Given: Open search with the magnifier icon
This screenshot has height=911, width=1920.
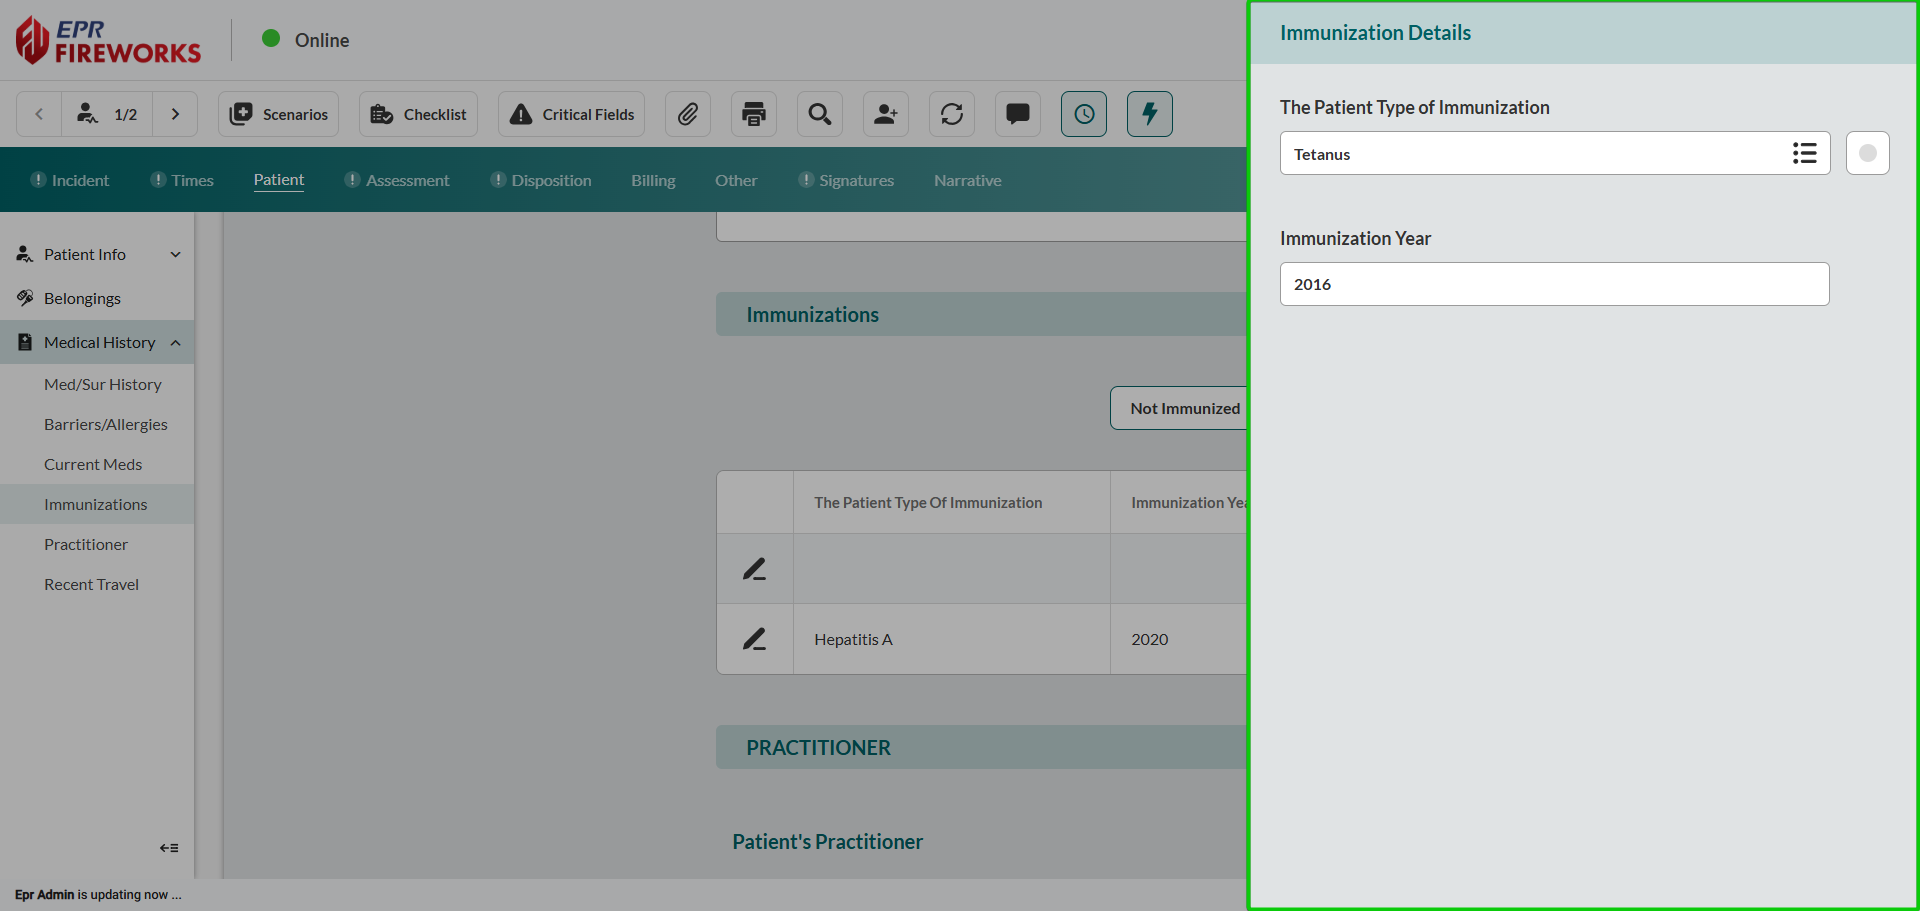Looking at the screenshot, I should [819, 114].
